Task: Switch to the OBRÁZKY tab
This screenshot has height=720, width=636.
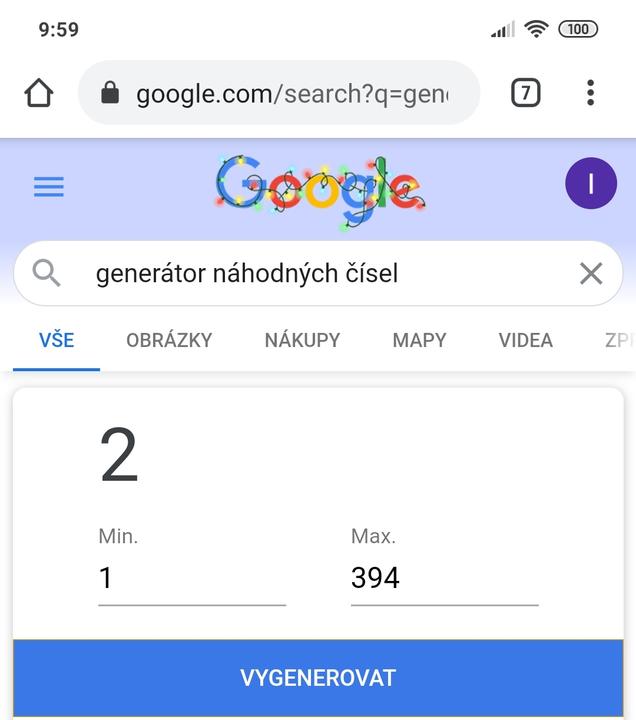Action: (169, 340)
